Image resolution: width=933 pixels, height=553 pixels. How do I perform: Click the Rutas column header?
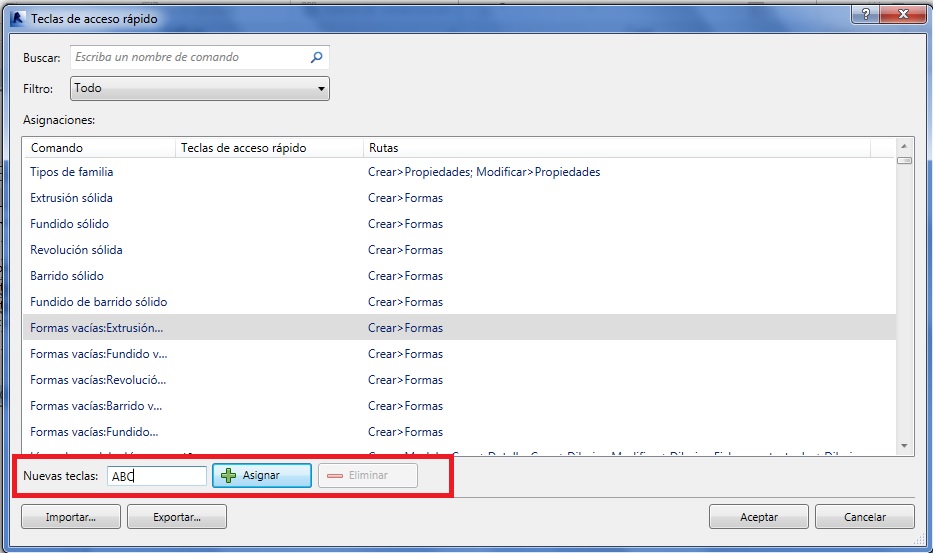616,148
